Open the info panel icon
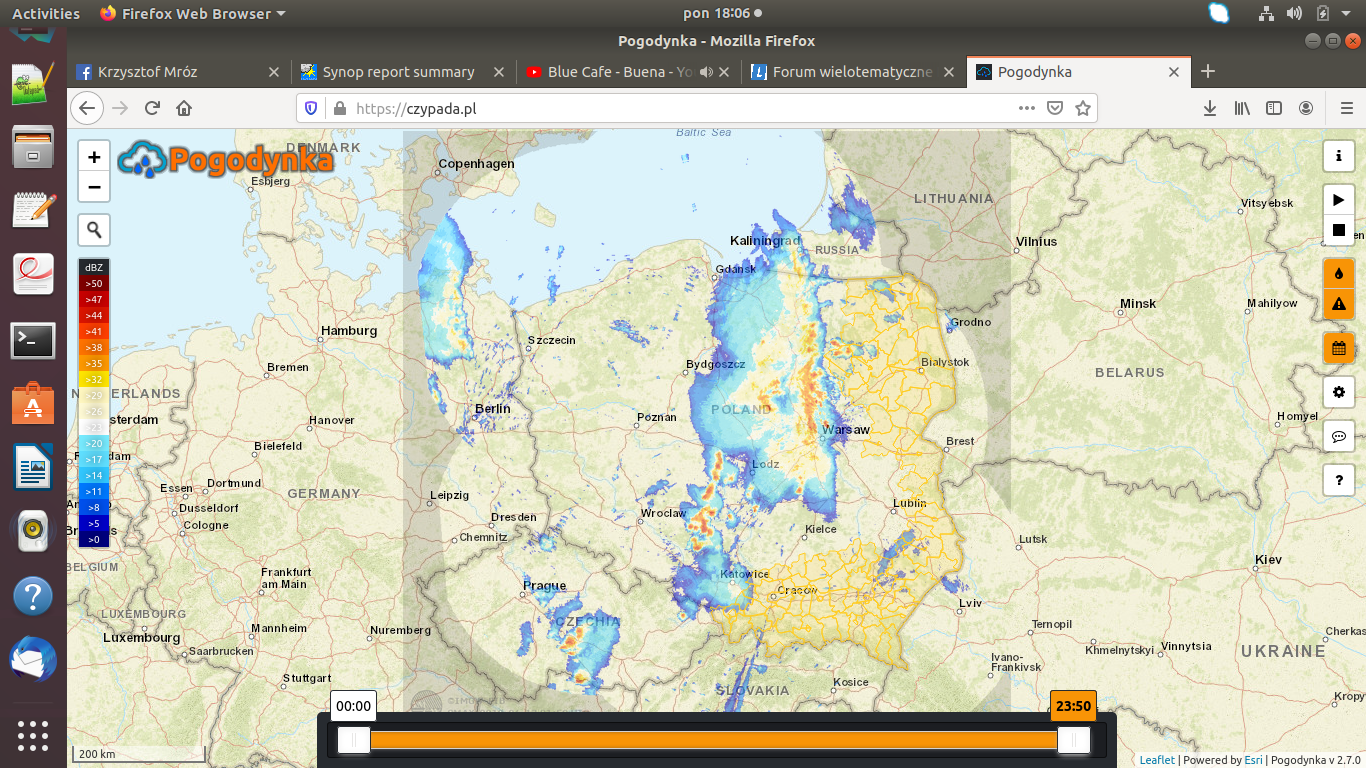Screen dimensions: 1366x768 [x=1338, y=156]
